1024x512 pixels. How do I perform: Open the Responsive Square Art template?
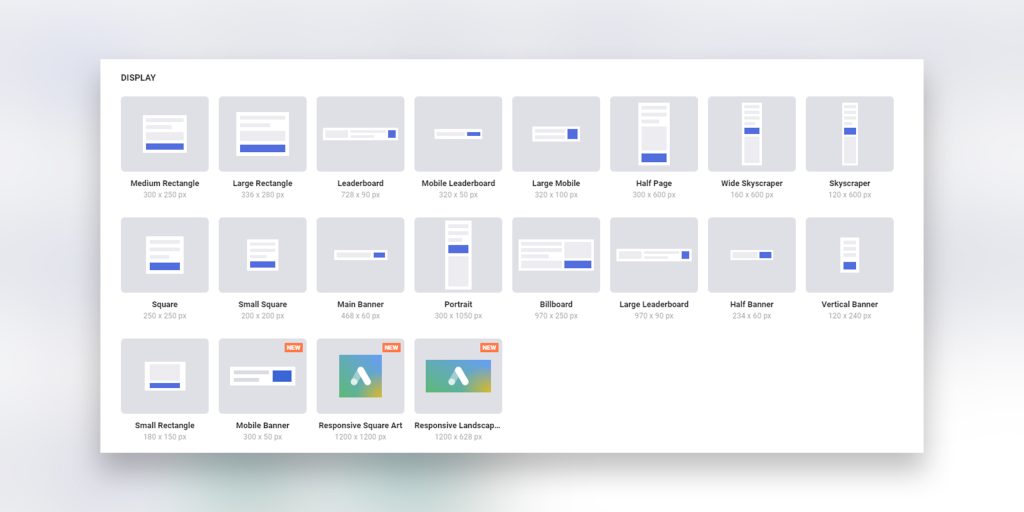point(360,376)
